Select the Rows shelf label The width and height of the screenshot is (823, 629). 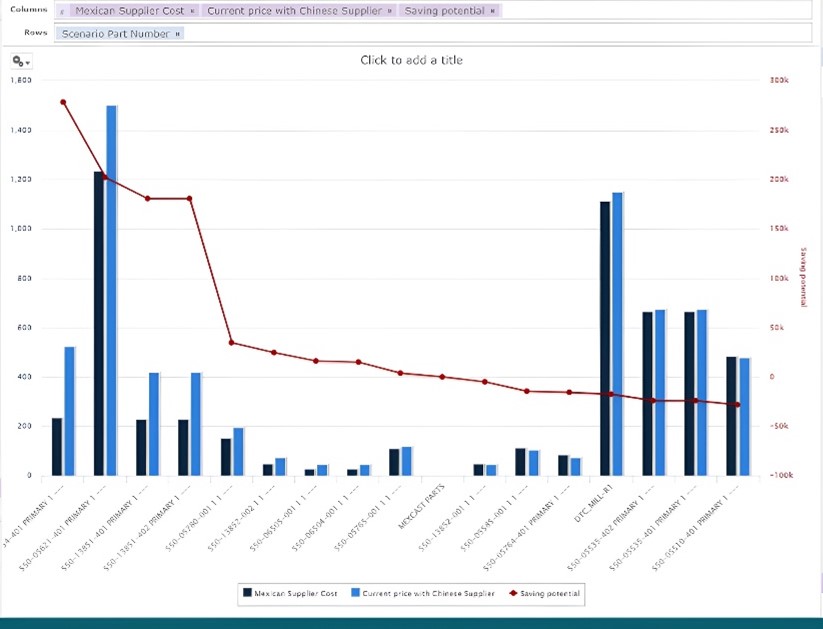point(34,32)
